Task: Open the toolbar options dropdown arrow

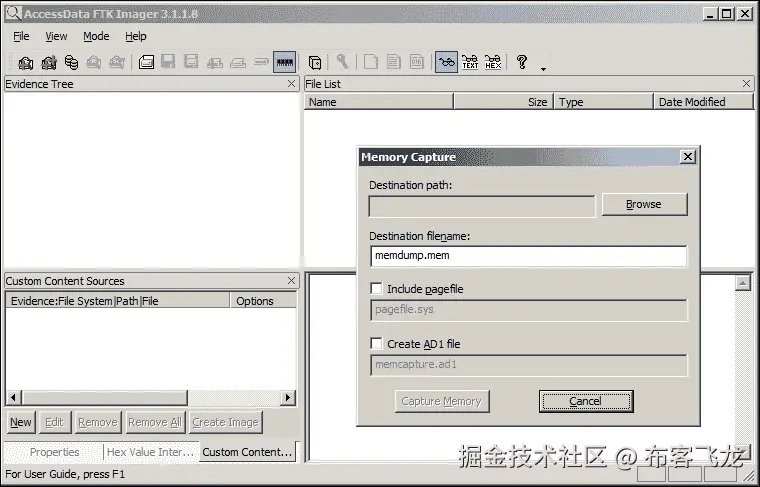Action: pyautogui.click(x=543, y=69)
